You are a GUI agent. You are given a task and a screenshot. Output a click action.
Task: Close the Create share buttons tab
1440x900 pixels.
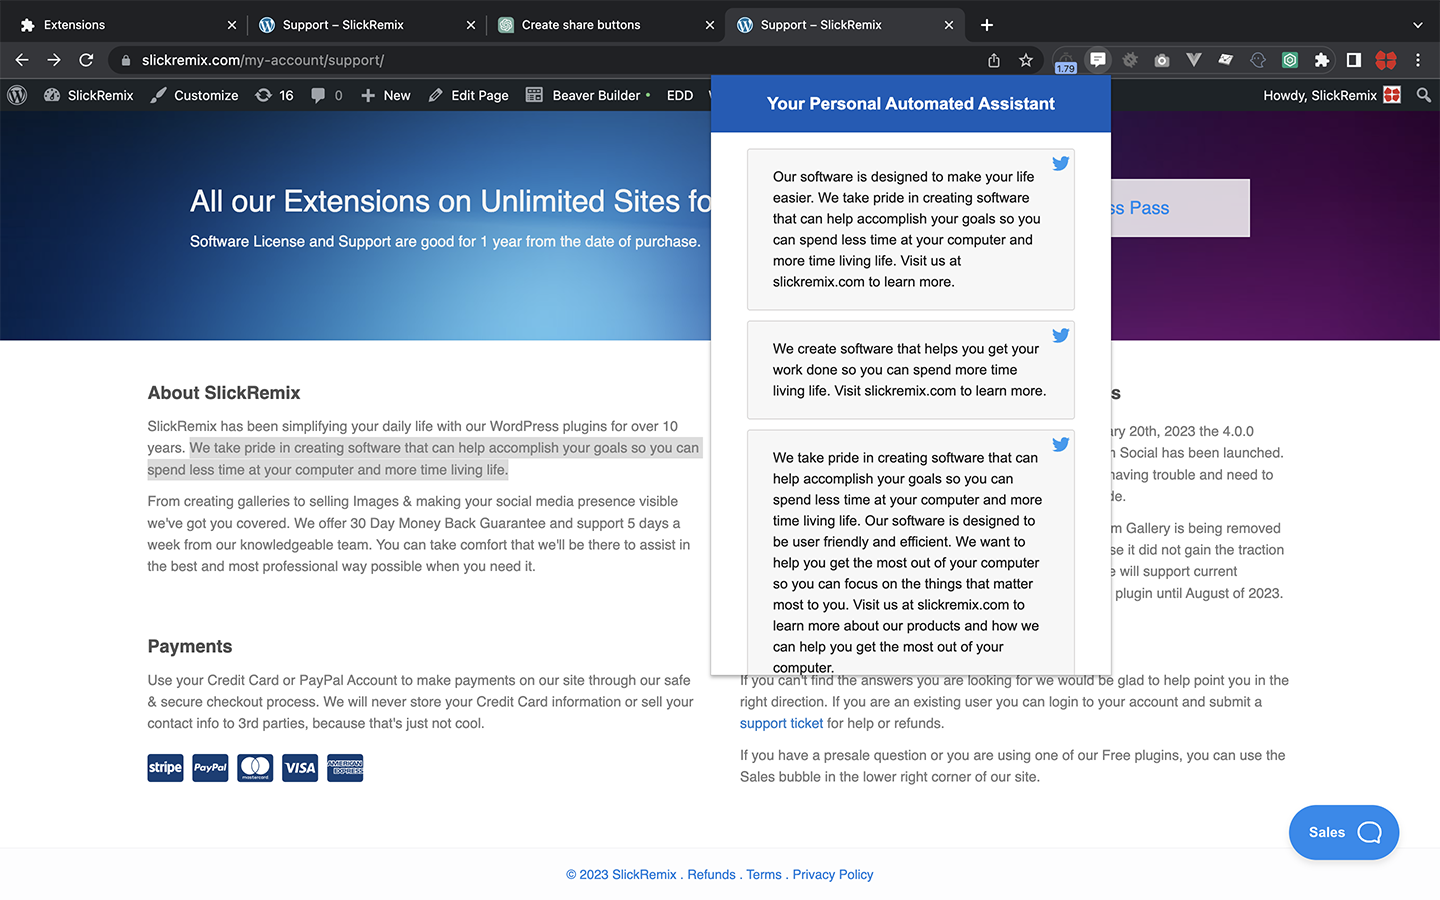(710, 25)
